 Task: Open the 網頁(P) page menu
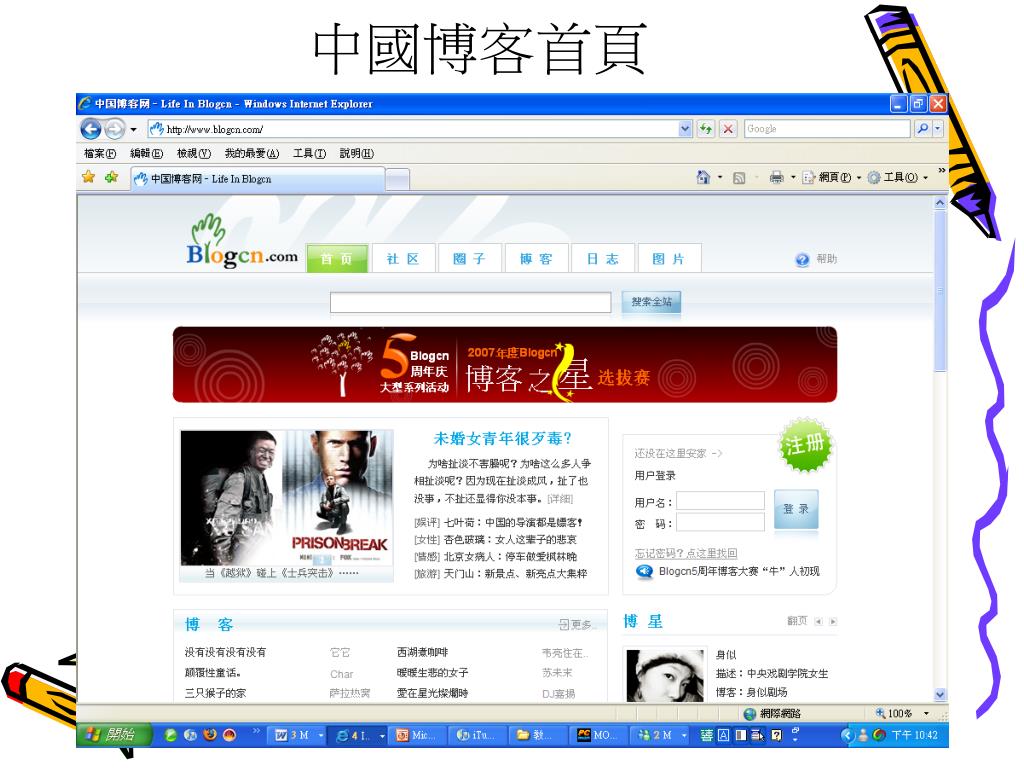[831, 177]
